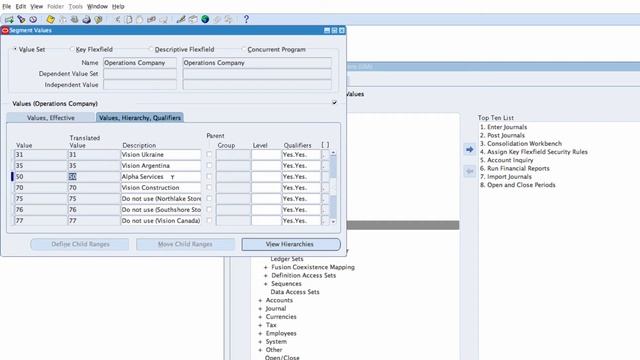This screenshot has height=360, width=640.
Task: Click the Folder Tools toolbar icon
Action: [228, 19]
